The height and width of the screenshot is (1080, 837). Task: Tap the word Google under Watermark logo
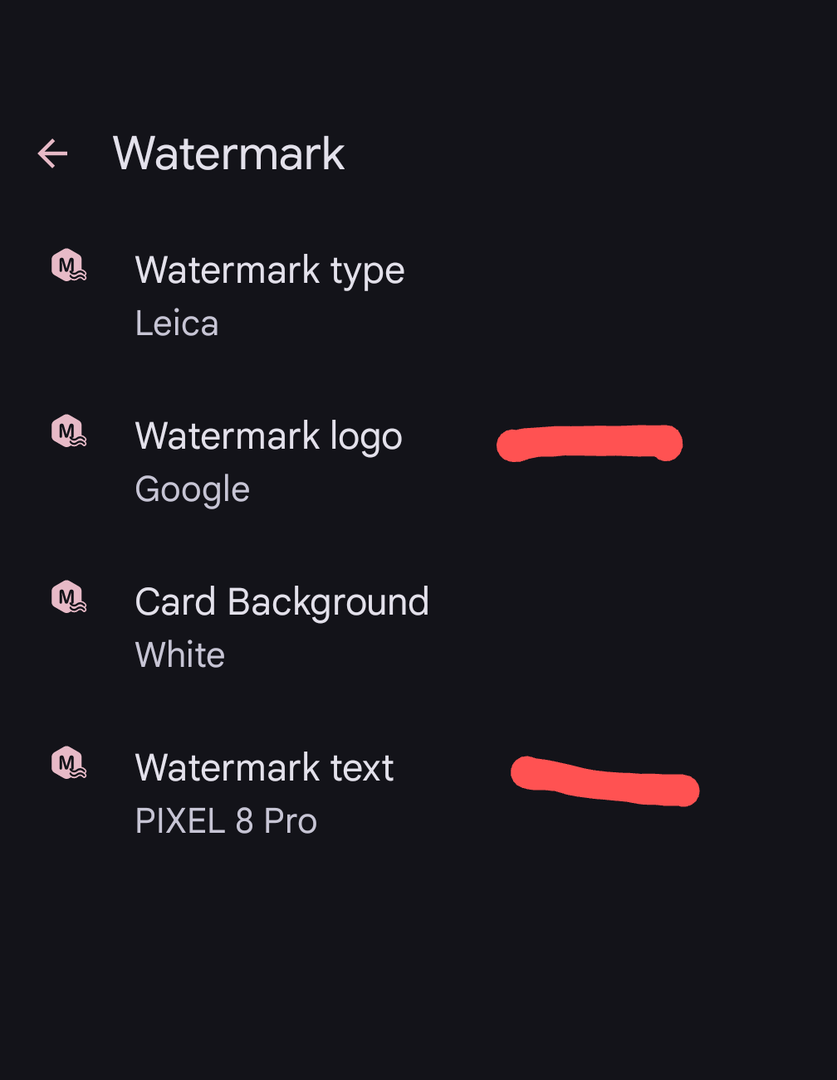192,489
